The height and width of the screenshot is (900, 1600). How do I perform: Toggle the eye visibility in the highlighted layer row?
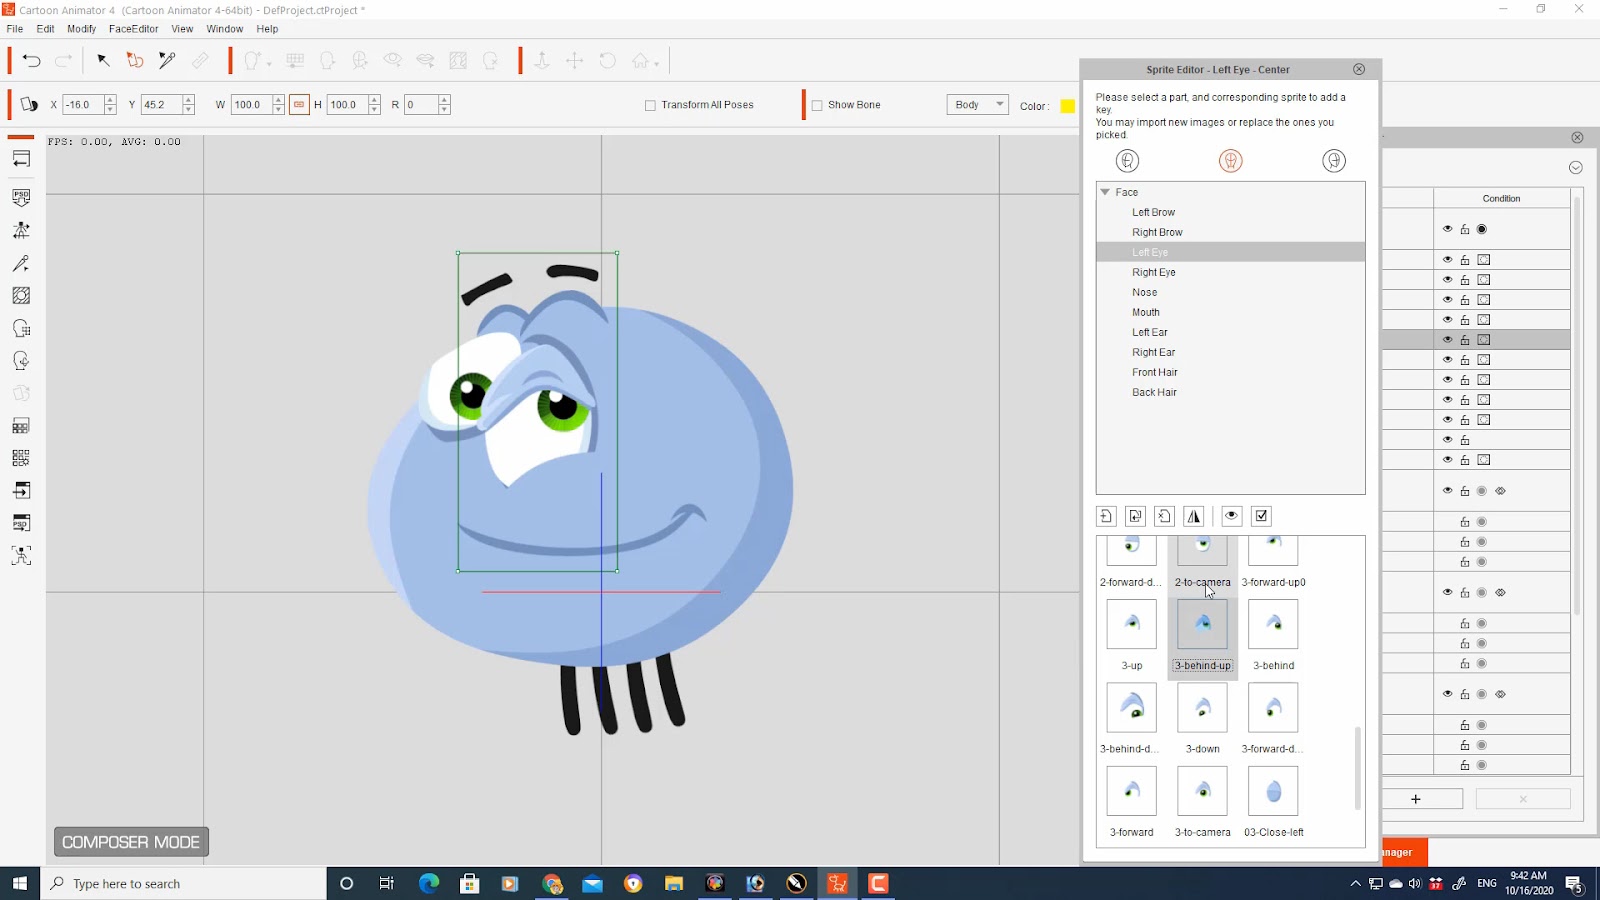pos(1447,340)
